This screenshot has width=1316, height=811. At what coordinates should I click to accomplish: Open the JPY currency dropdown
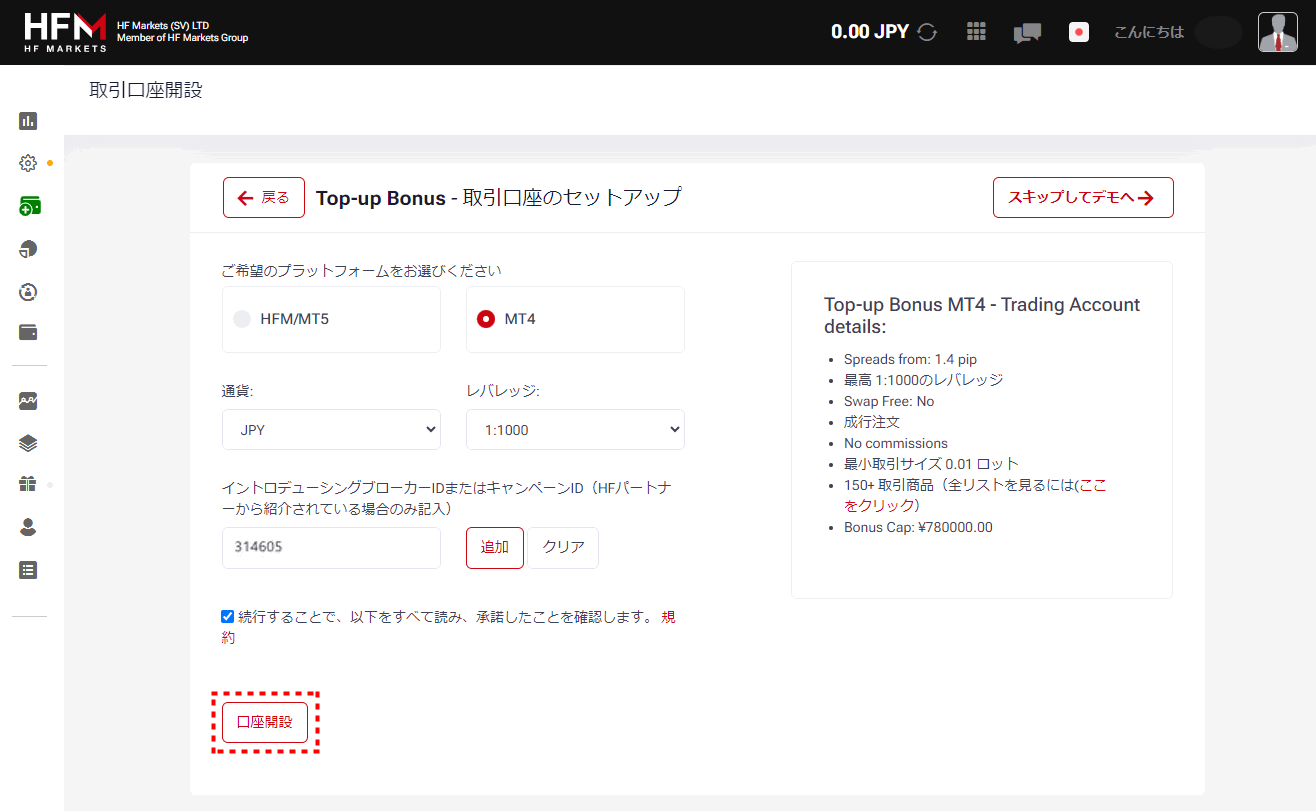point(331,430)
